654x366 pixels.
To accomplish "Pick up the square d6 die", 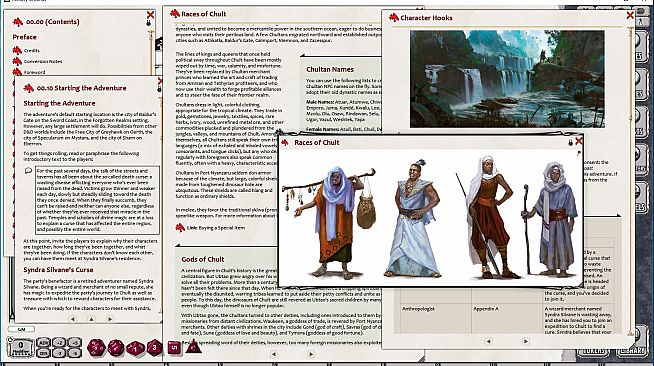I will [174, 347].
